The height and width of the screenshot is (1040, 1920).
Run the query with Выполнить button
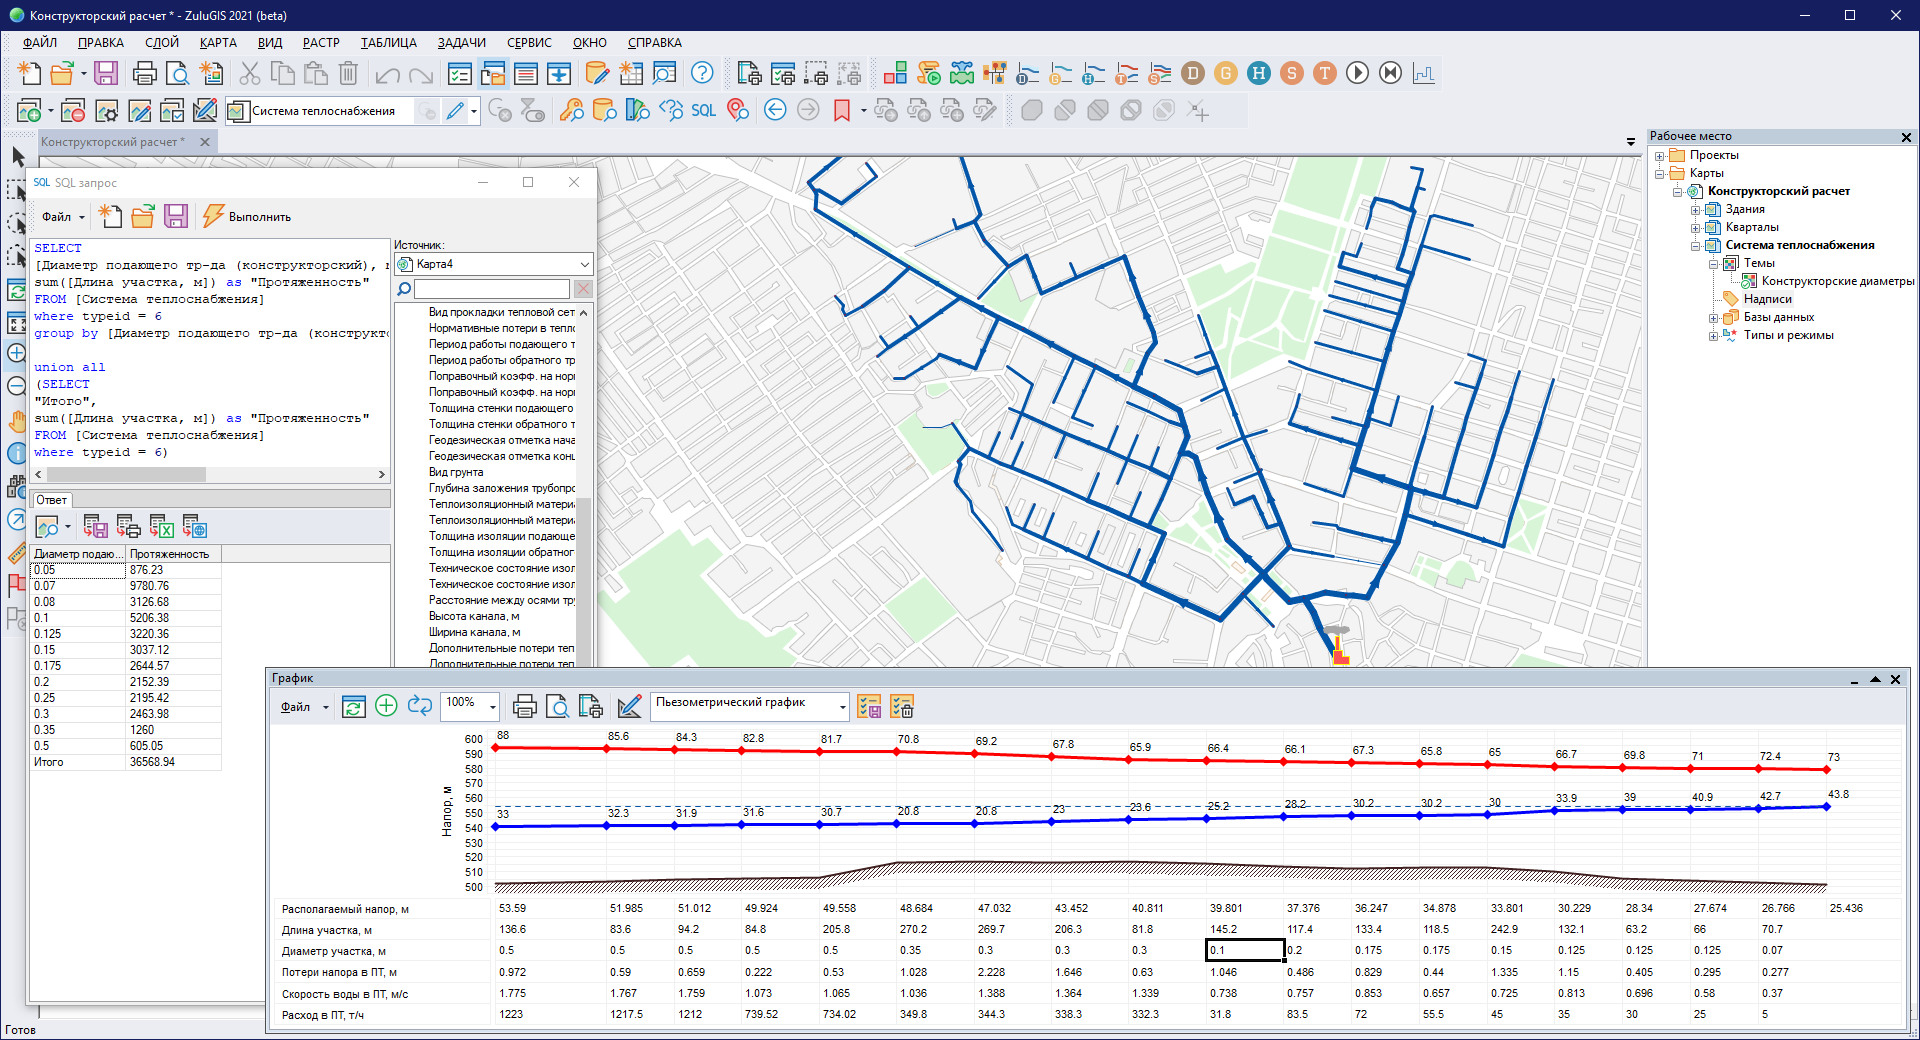(248, 217)
